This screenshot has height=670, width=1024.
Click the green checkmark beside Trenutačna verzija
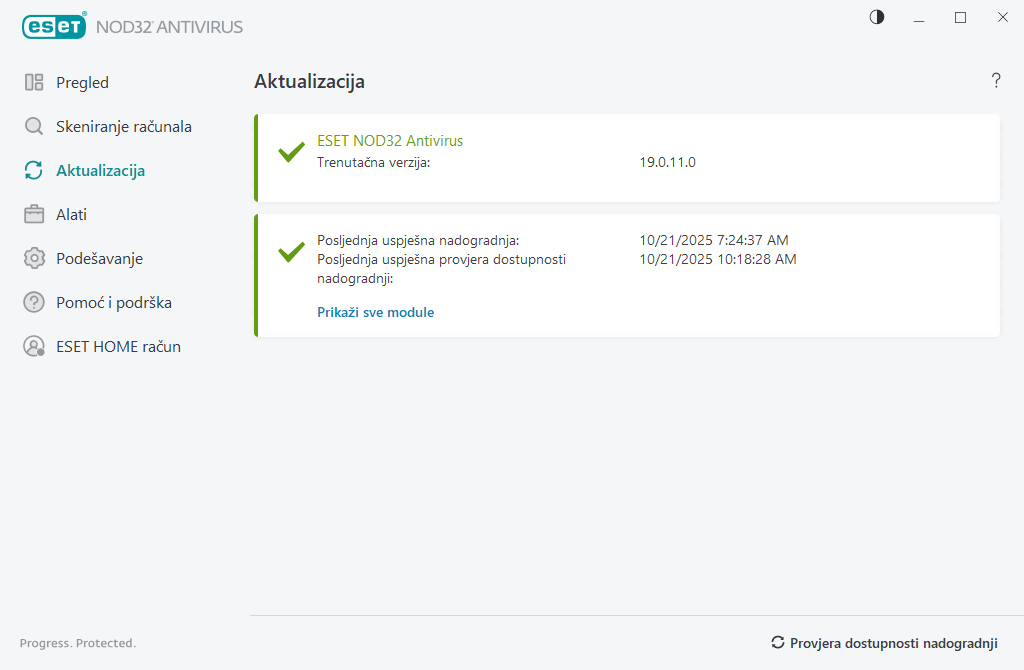pos(291,152)
